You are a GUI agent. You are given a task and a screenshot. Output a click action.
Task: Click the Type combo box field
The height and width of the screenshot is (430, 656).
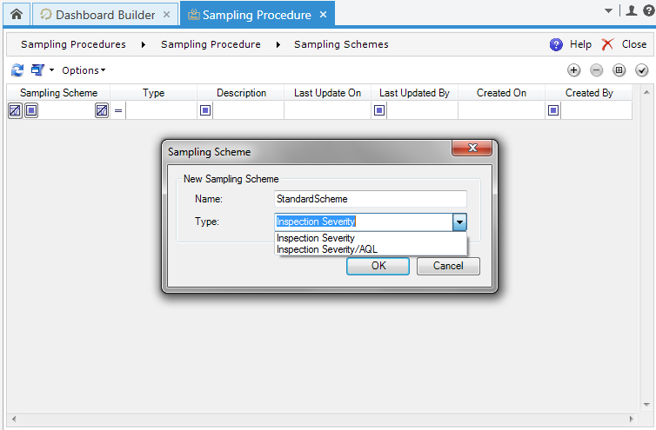tap(363, 222)
